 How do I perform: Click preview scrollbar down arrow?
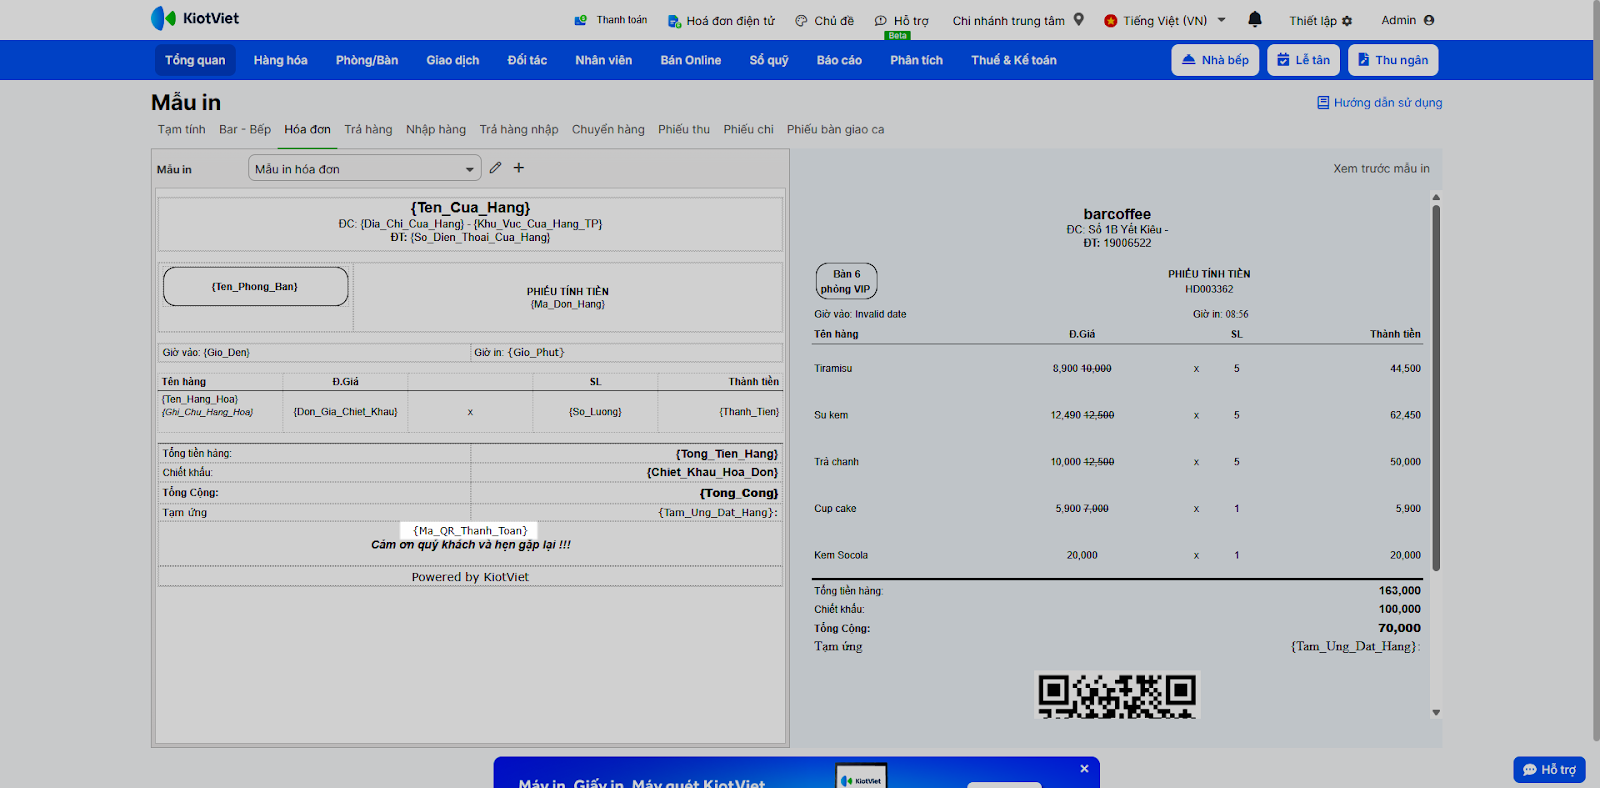point(1436,712)
